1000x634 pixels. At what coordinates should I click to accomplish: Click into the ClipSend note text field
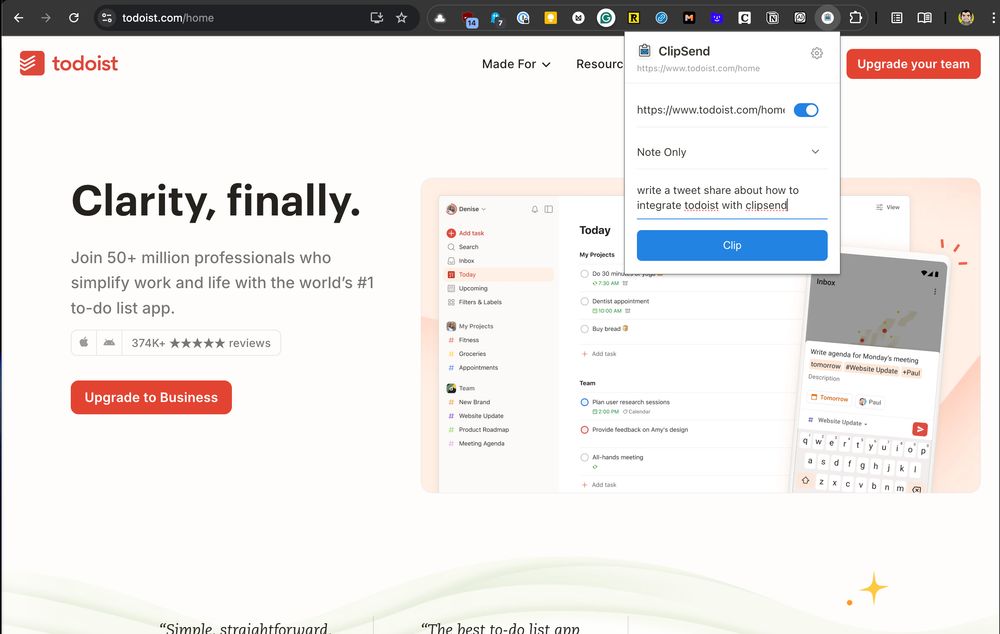click(x=732, y=198)
